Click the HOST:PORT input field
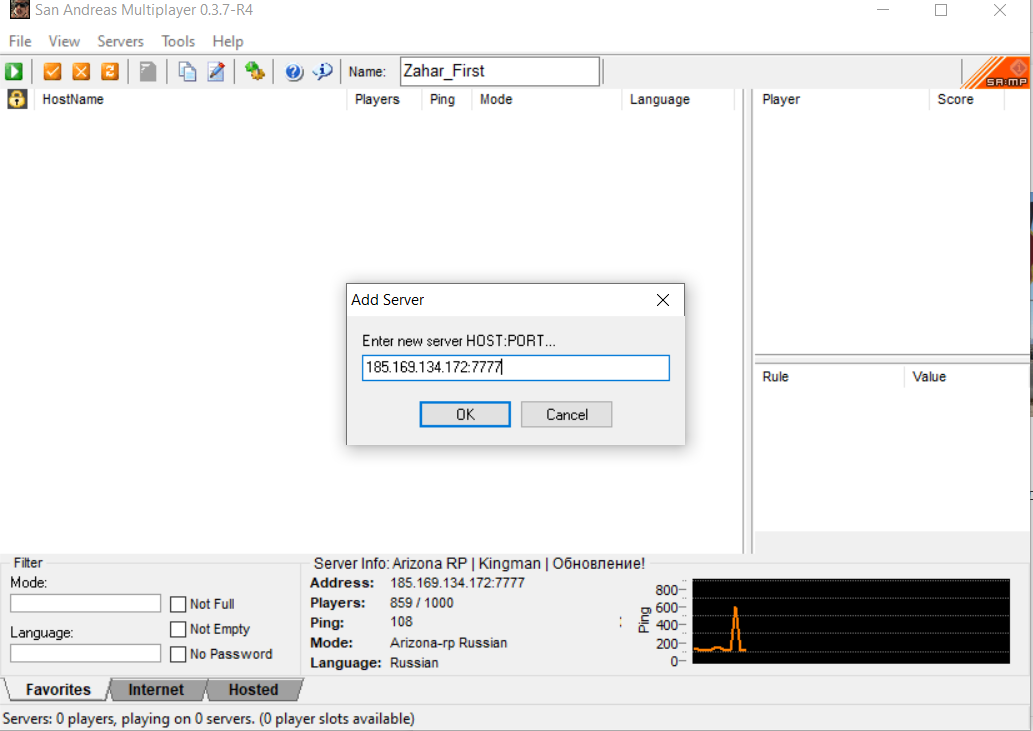The height and width of the screenshot is (731, 1033). click(516, 367)
